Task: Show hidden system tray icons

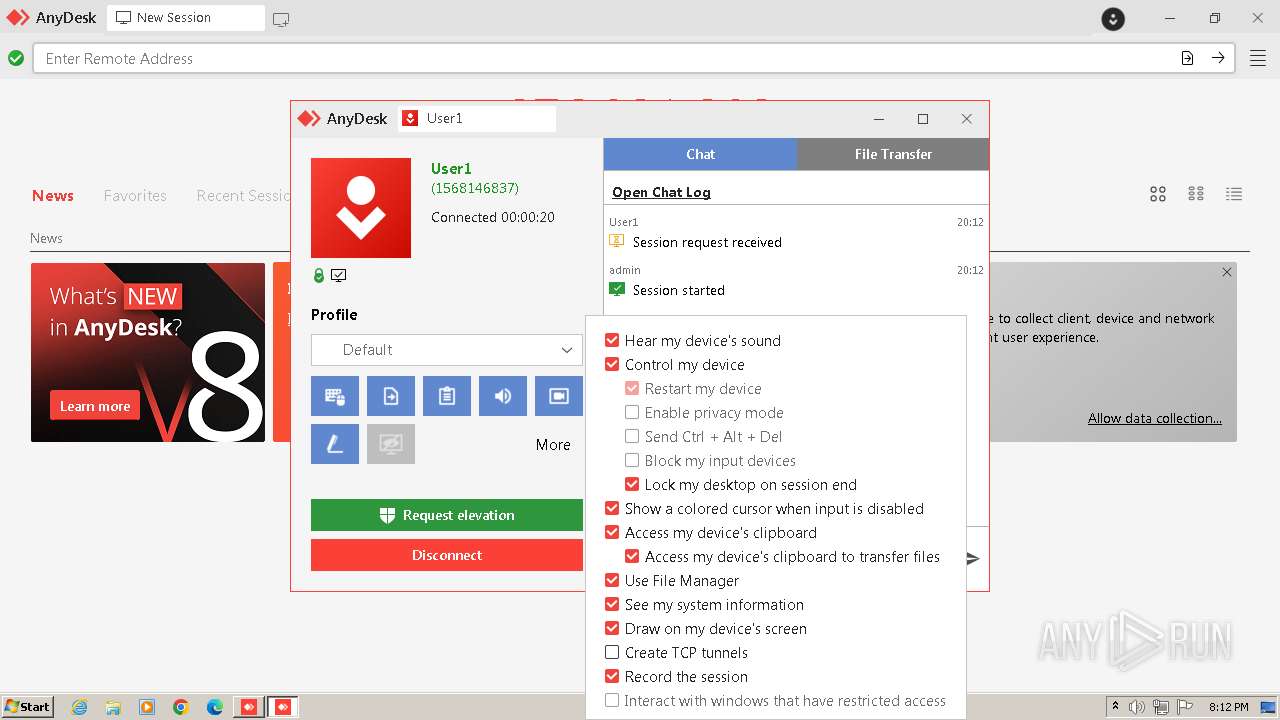Action: (1115, 707)
